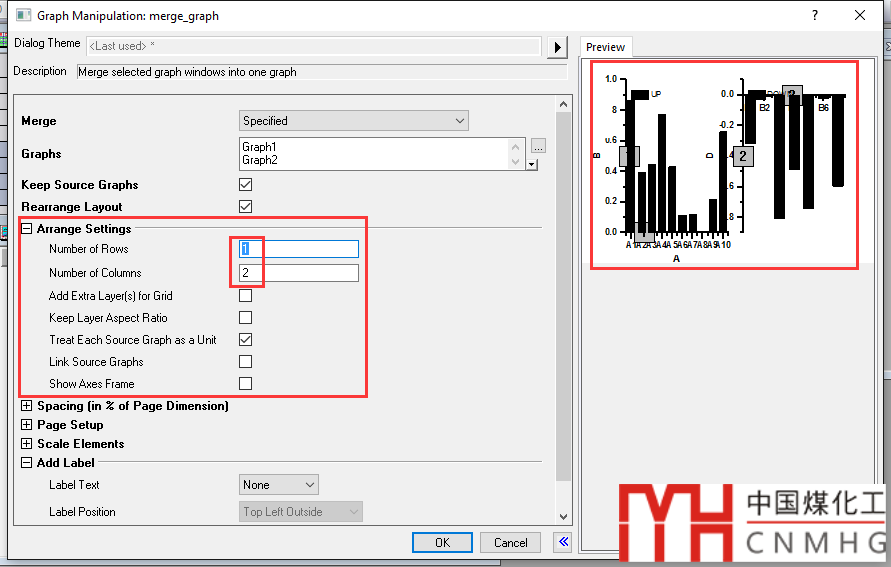Collapse the preview panel with double-arrow button

[563, 542]
